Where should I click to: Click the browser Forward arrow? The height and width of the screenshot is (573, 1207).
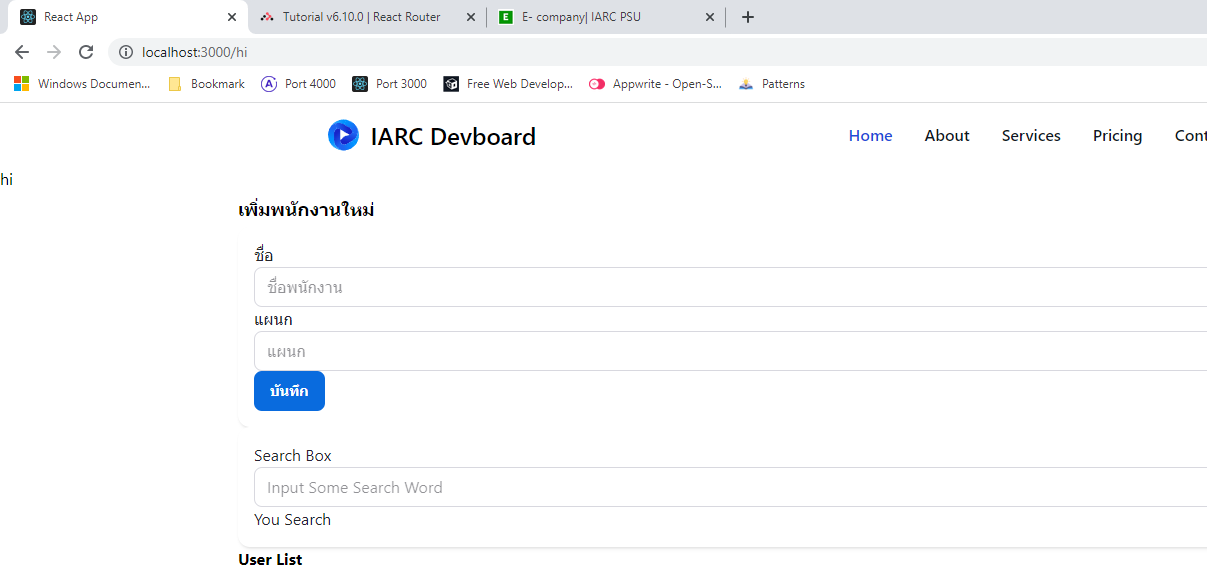(x=54, y=52)
